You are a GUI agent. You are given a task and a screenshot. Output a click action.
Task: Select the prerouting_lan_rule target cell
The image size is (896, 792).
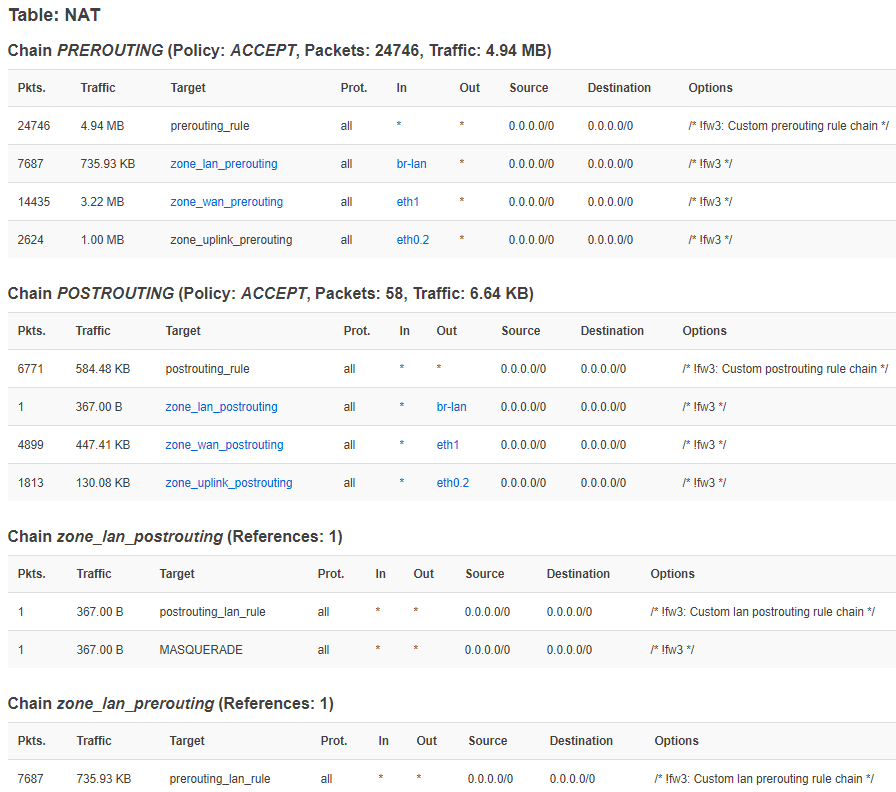[x=219, y=779]
